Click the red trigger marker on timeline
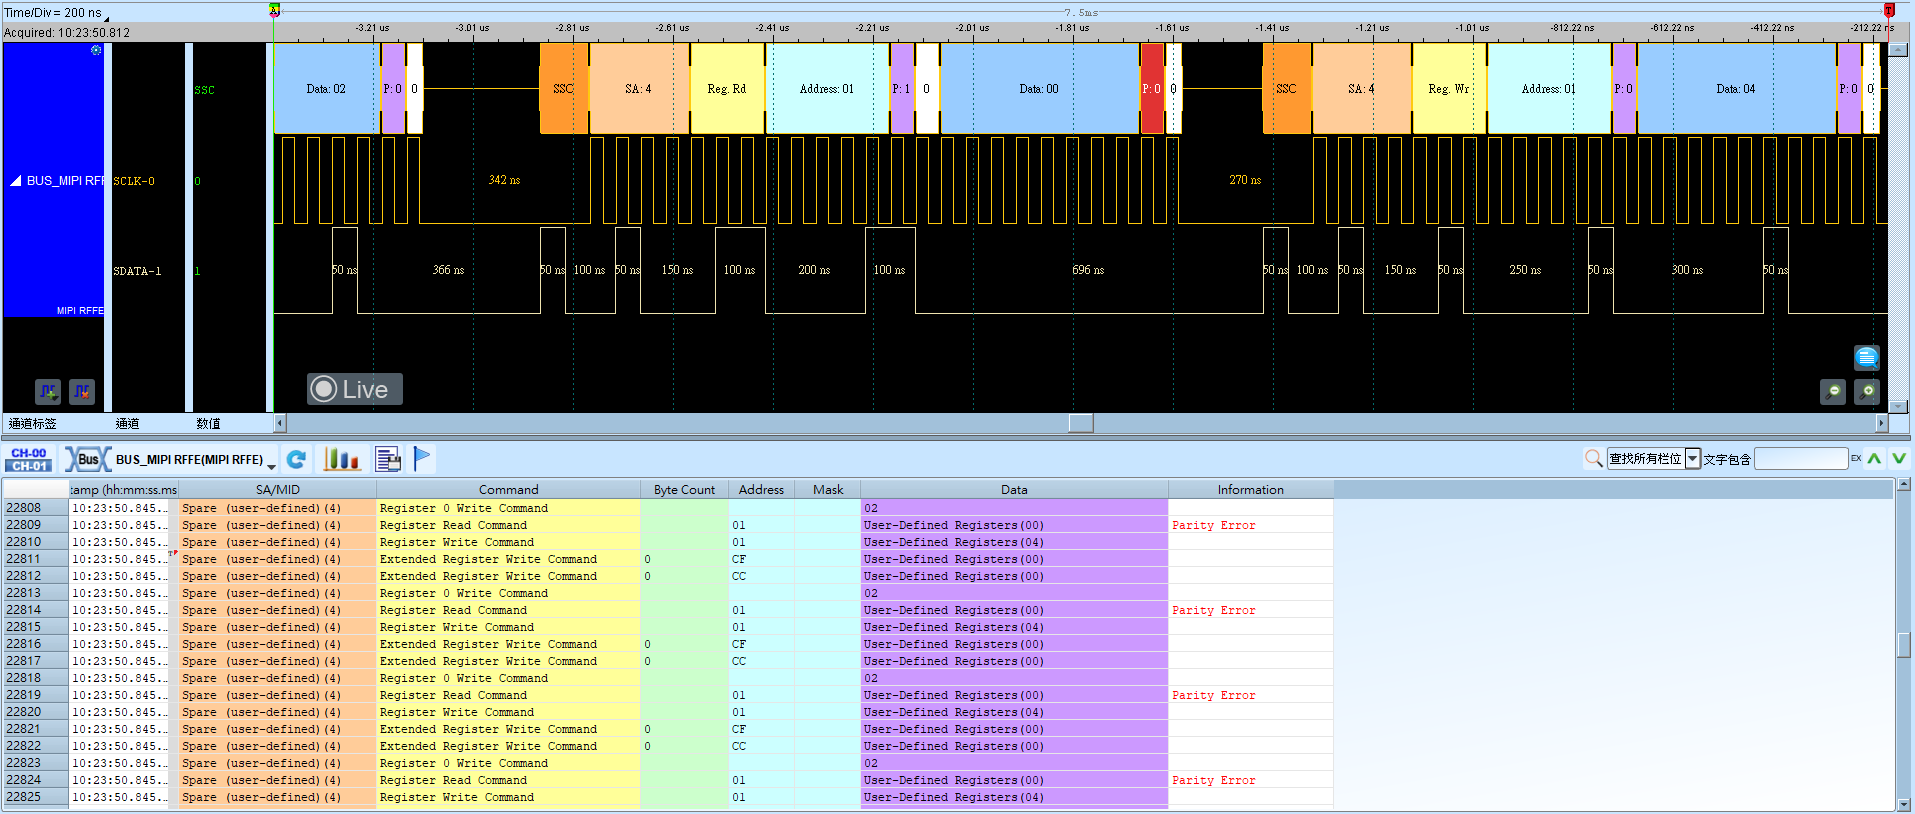1915x814 pixels. click(x=1889, y=10)
